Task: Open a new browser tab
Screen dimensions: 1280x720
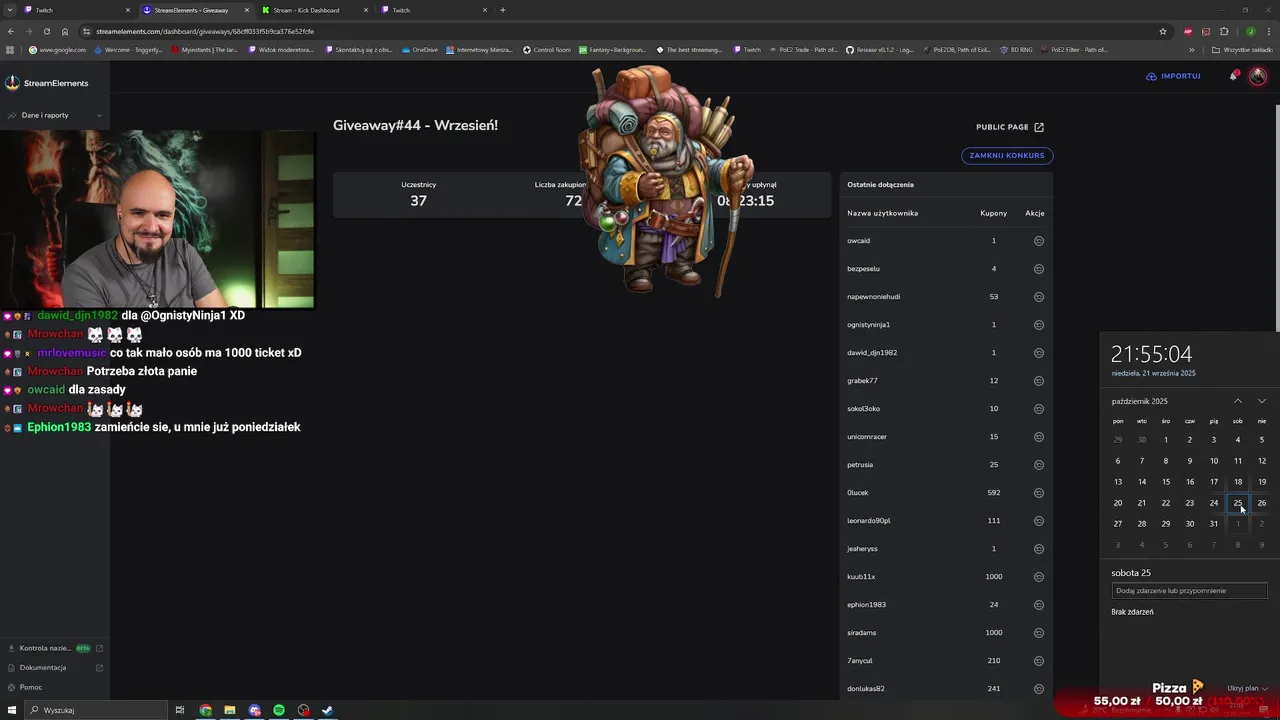Action: pyautogui.click(x=502, y=10)
